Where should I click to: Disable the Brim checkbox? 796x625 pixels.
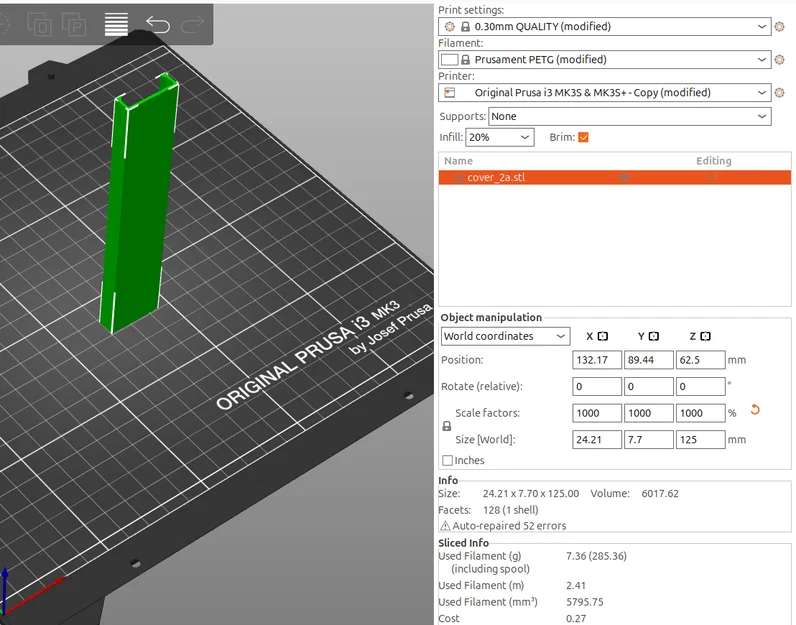(x=583, y=137)
